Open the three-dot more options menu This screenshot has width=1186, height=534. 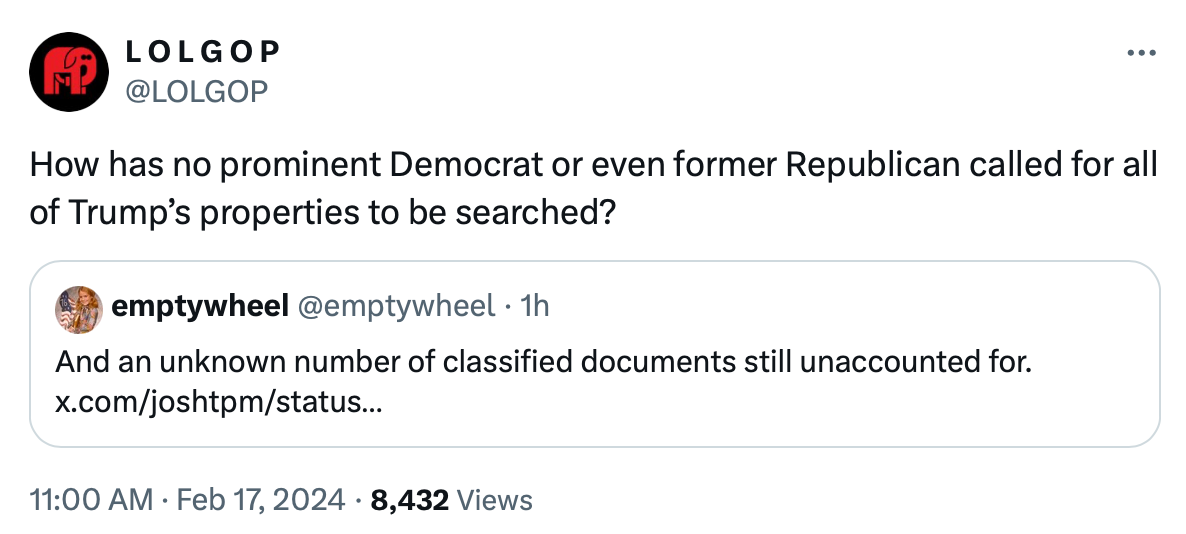point(1141,53)
